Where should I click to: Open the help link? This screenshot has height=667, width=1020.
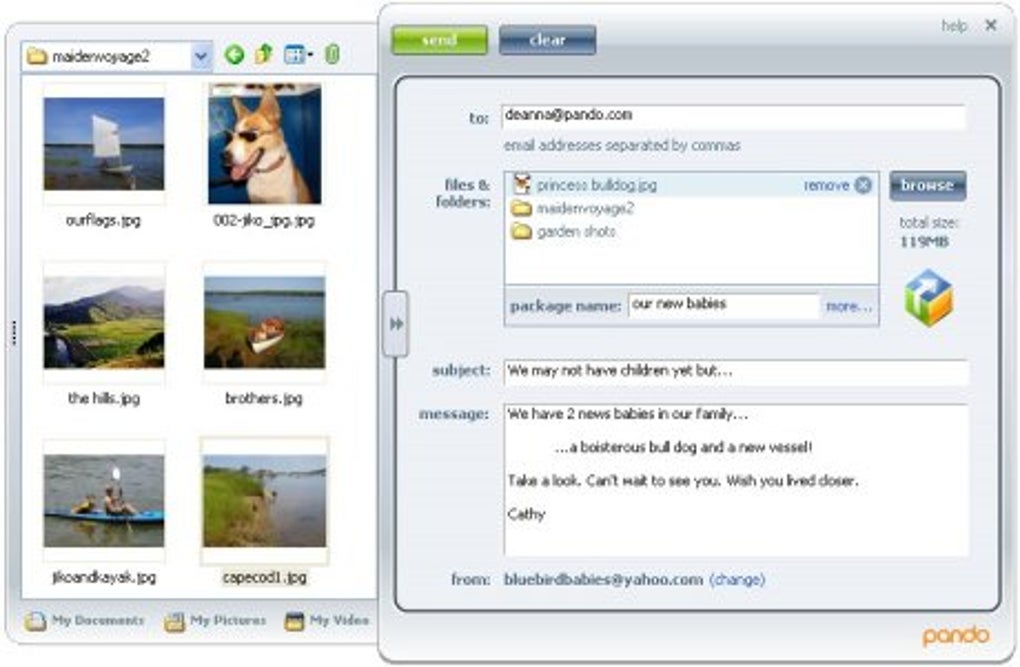pos(954,26)
